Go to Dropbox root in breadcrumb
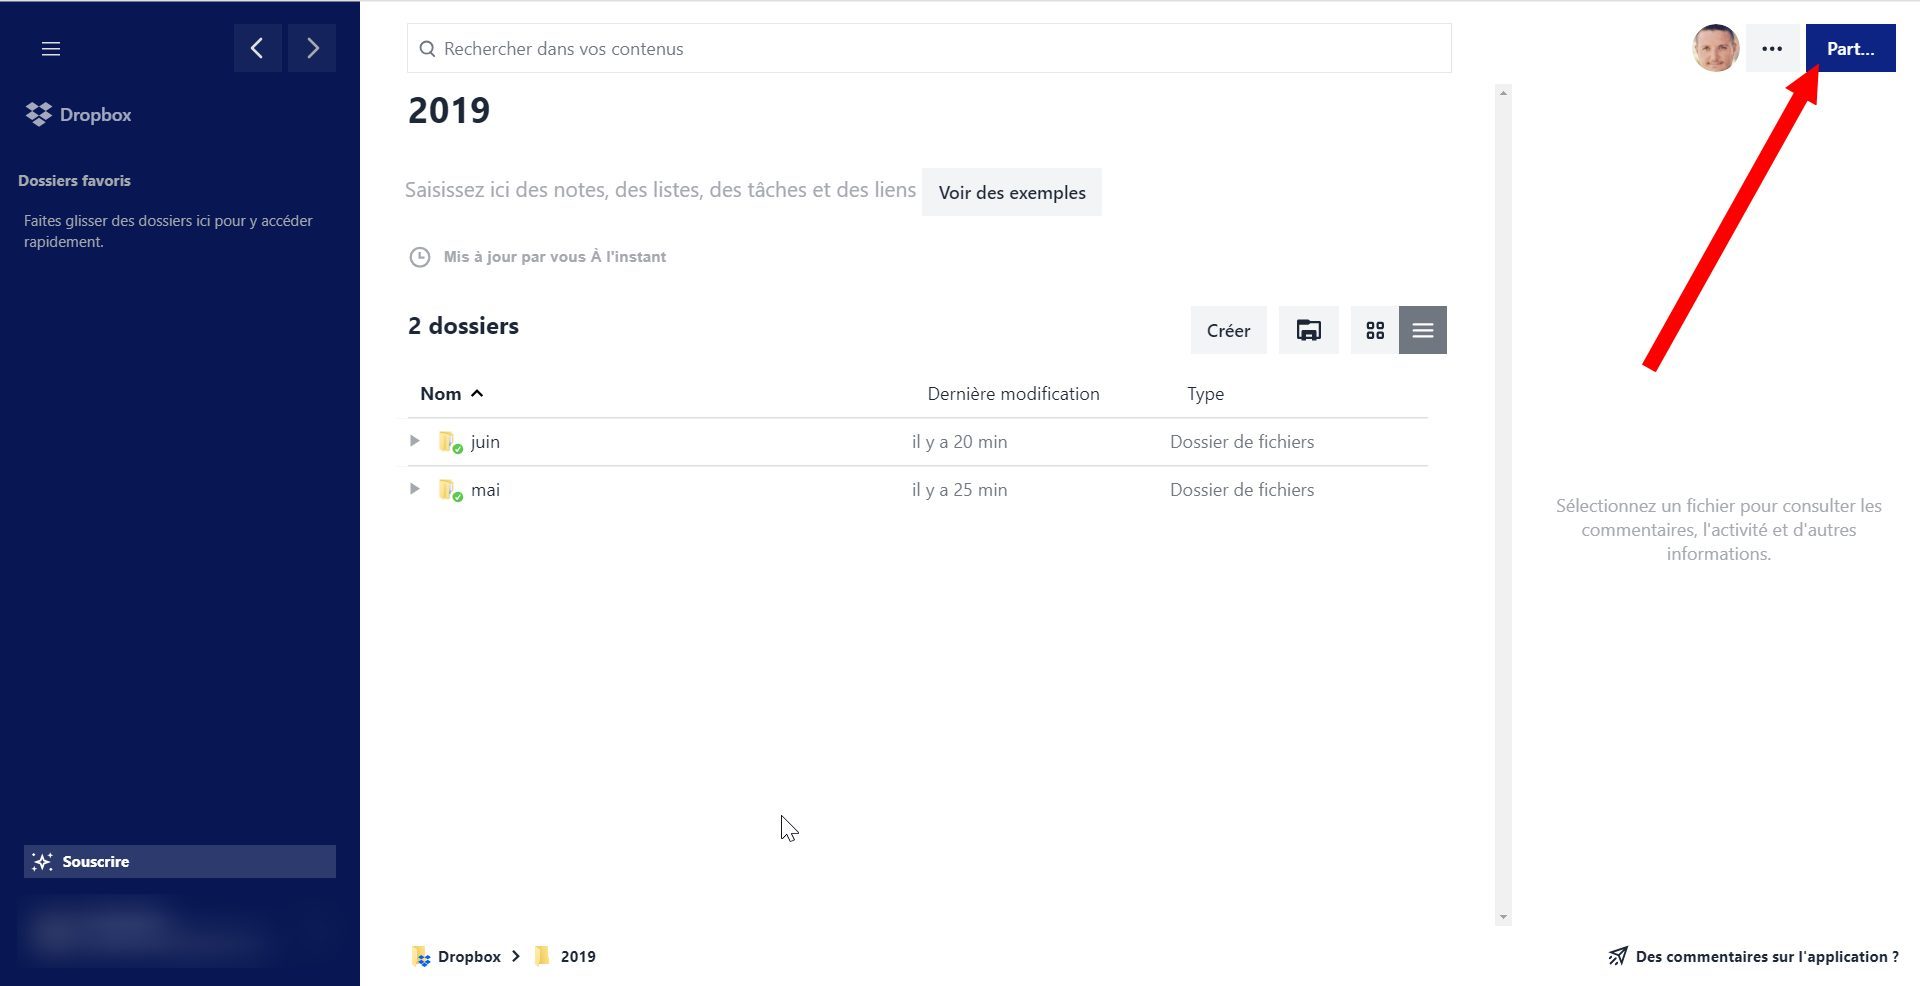The image size is (1920, 986). [469, 956]
